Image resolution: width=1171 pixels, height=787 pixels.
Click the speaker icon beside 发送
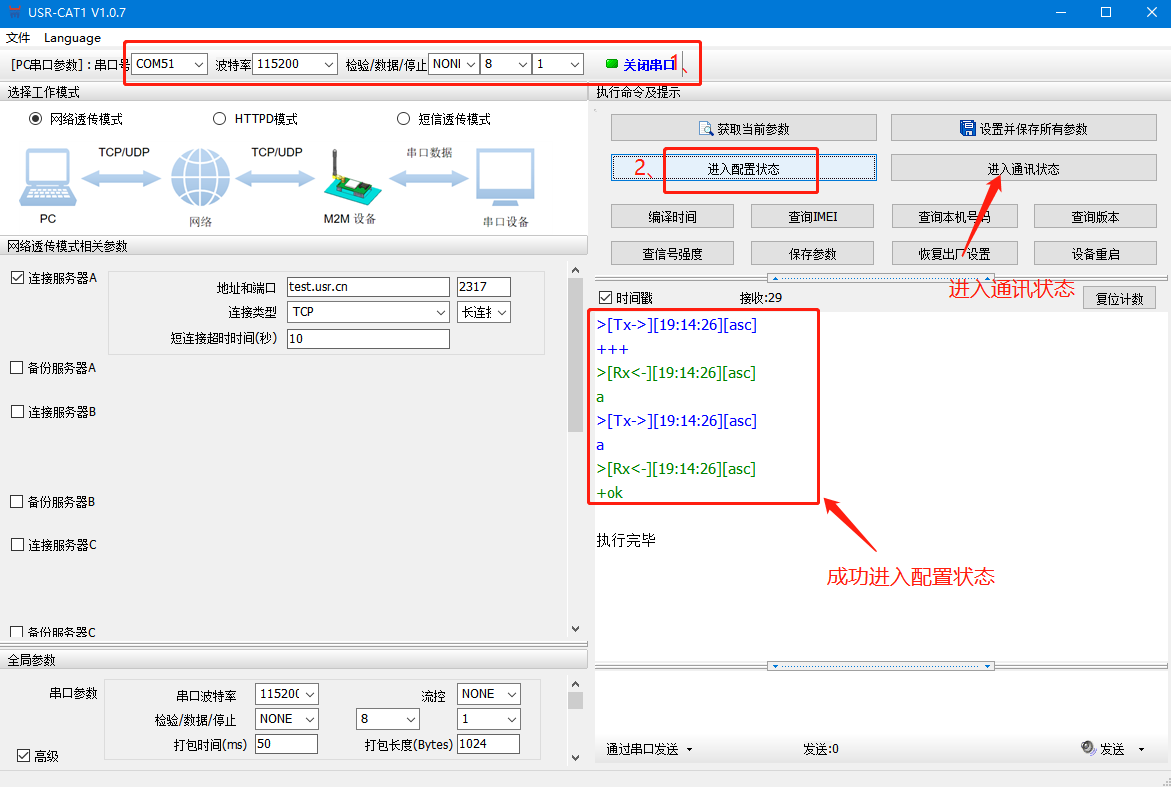click(1088, 748)
